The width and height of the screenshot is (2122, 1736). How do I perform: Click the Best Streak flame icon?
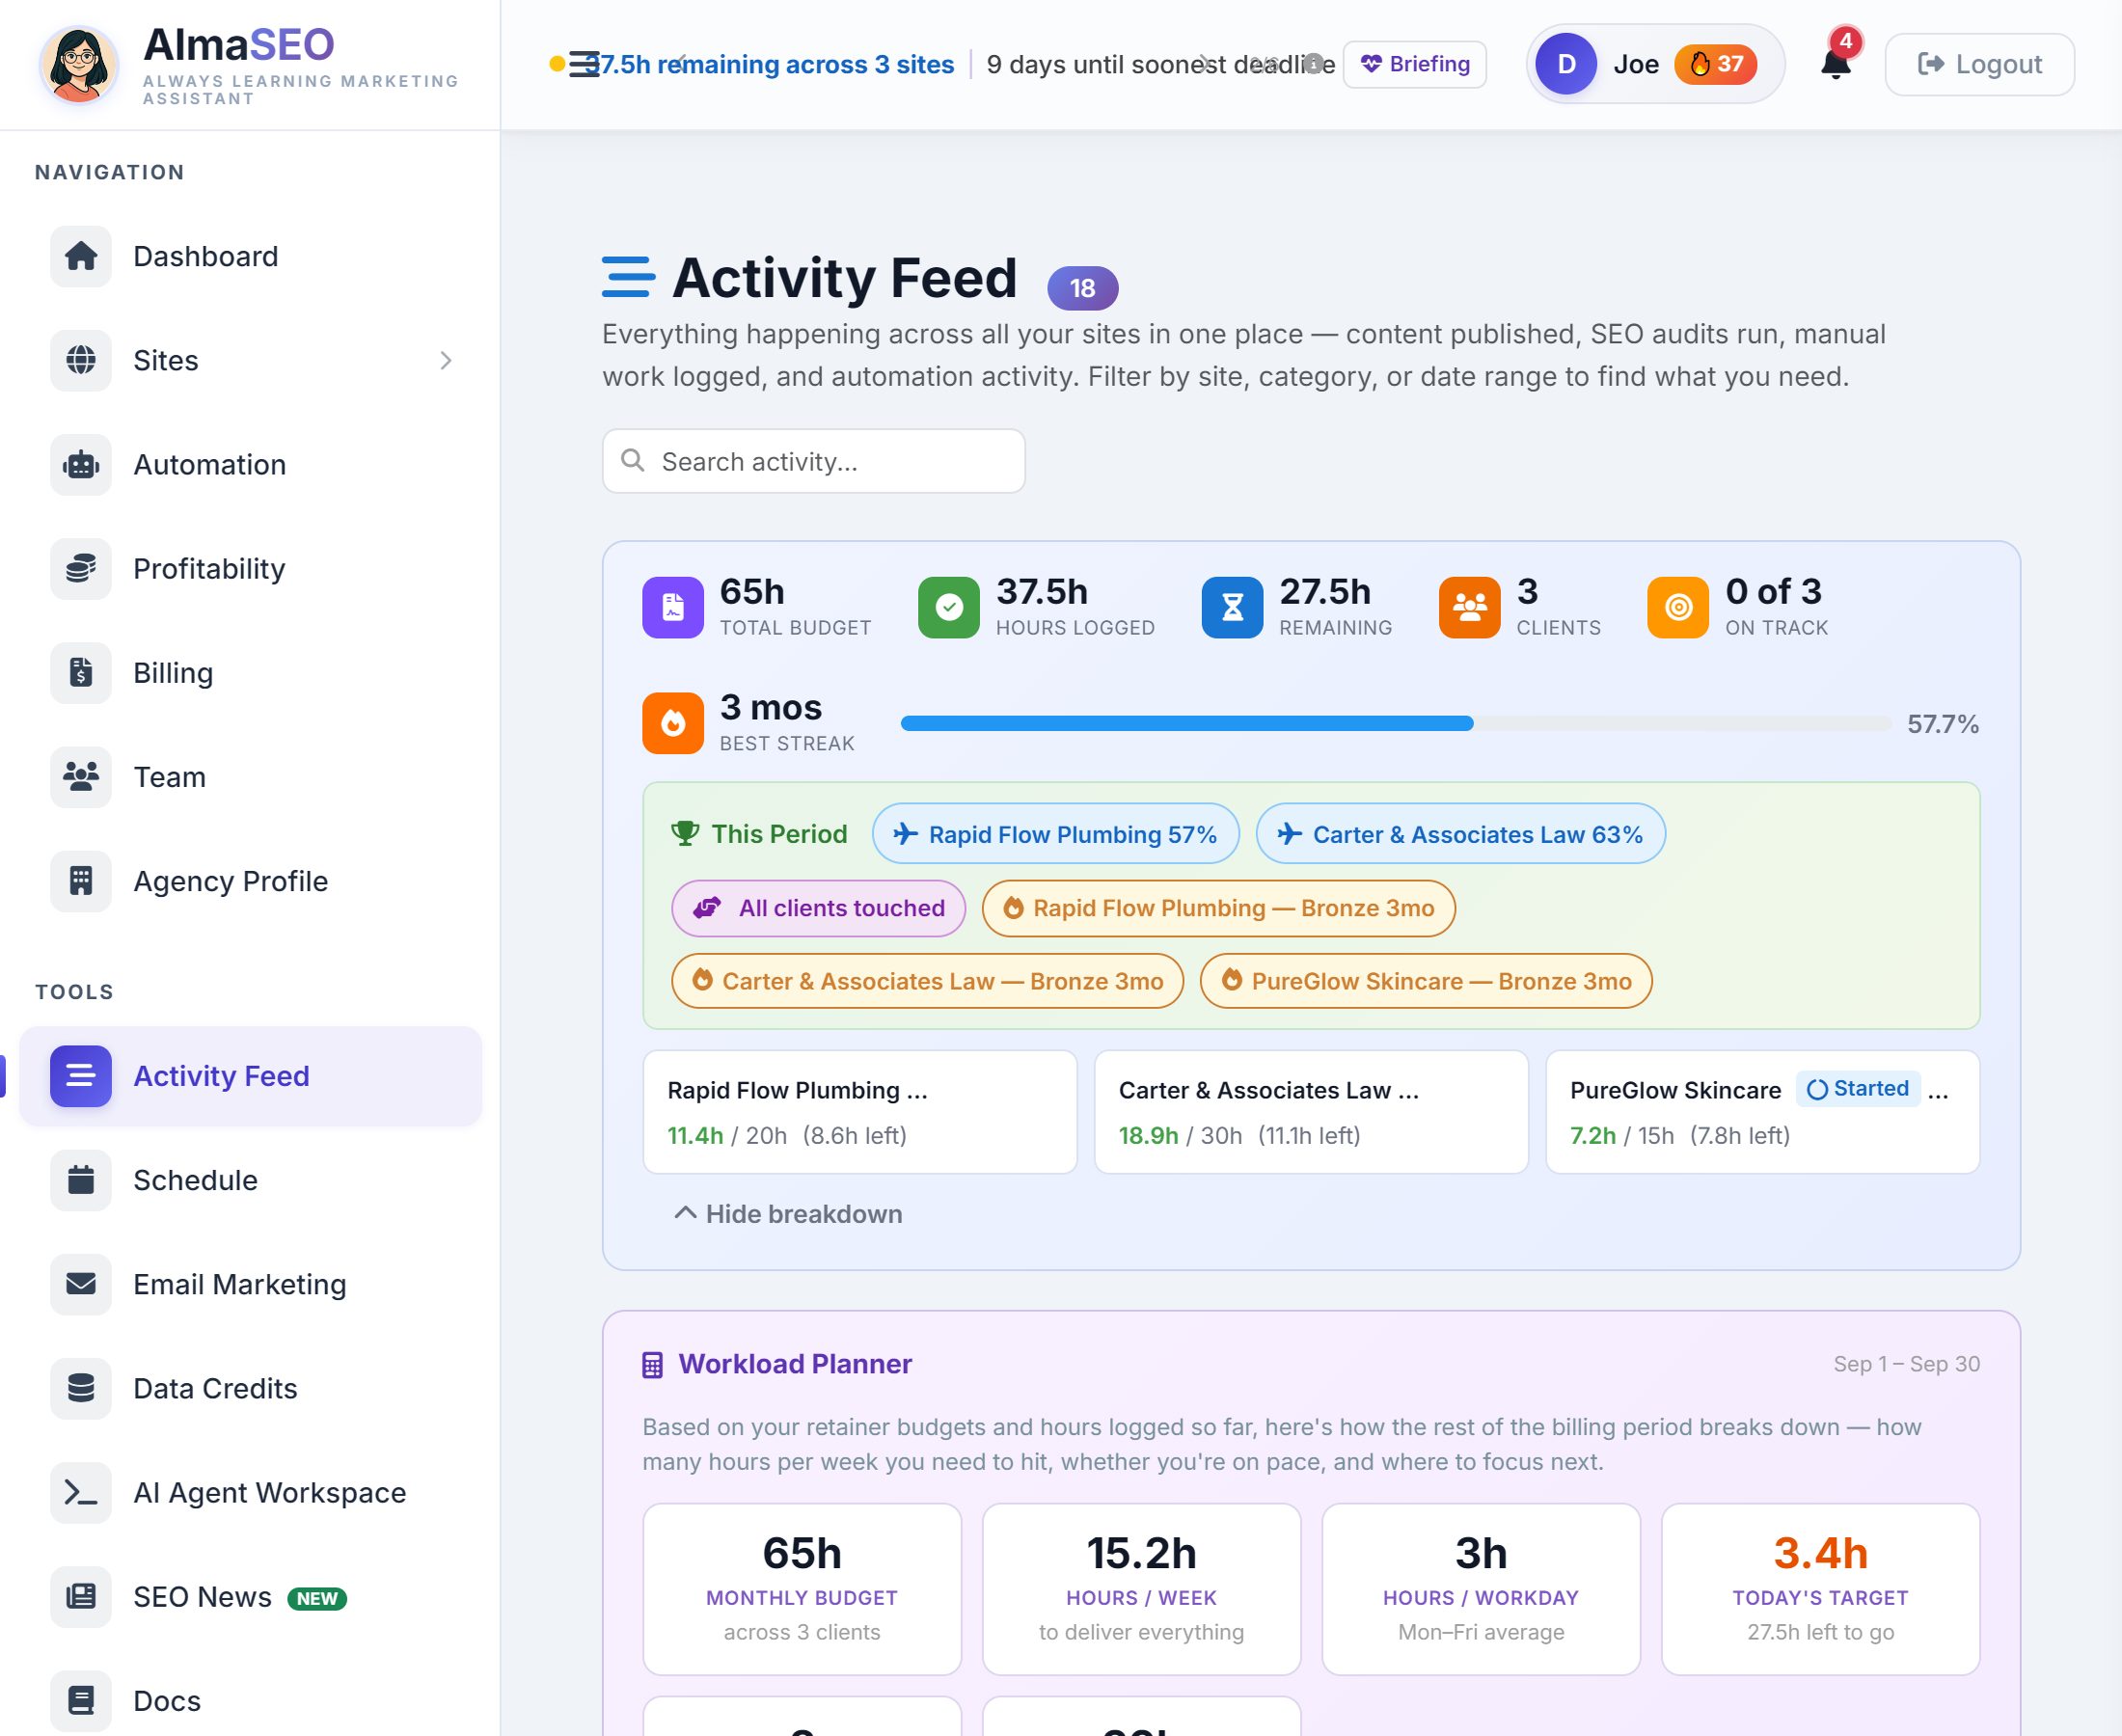click(x=673, y=723)
